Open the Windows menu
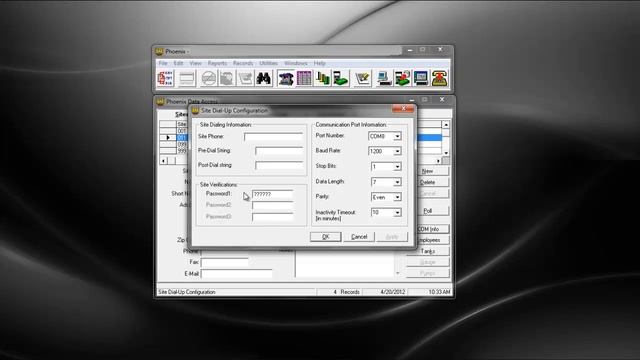Image resolution: width=640 pixels, height=360 pixels. (296, 63)
